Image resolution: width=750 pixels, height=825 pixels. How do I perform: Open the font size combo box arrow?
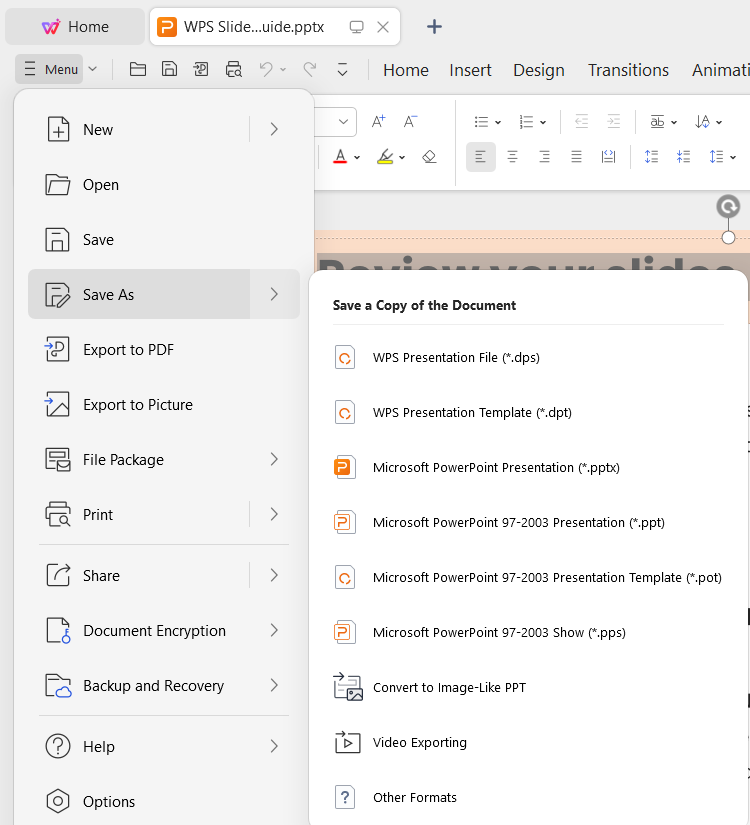point(343,122)
